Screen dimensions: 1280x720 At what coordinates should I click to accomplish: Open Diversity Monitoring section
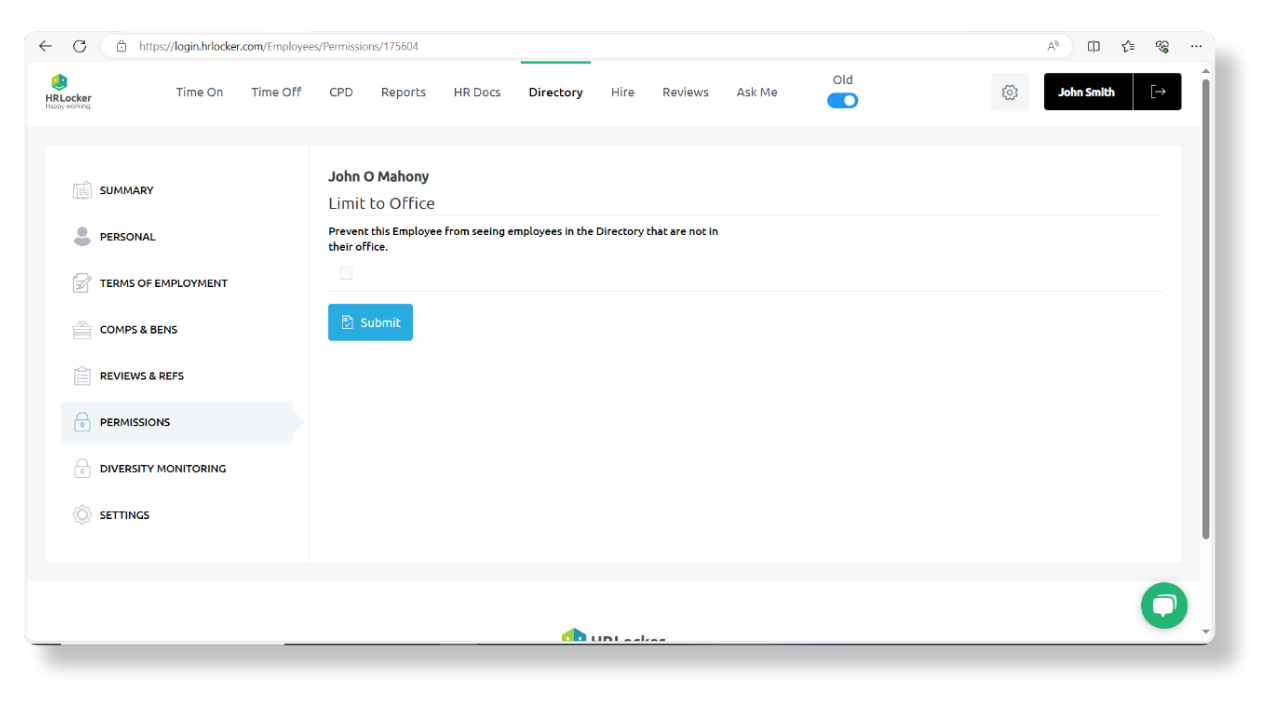(162, 468)
